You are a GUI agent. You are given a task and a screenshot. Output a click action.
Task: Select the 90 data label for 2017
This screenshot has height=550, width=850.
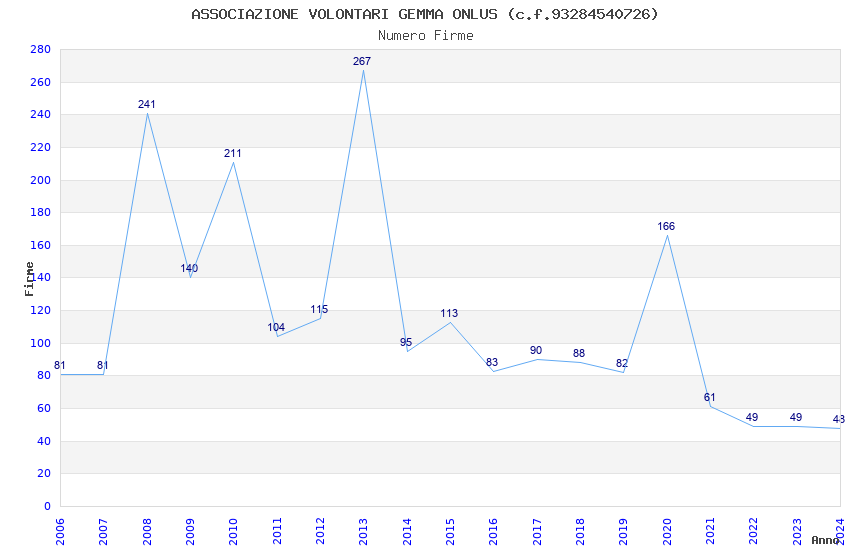point(536,351)
